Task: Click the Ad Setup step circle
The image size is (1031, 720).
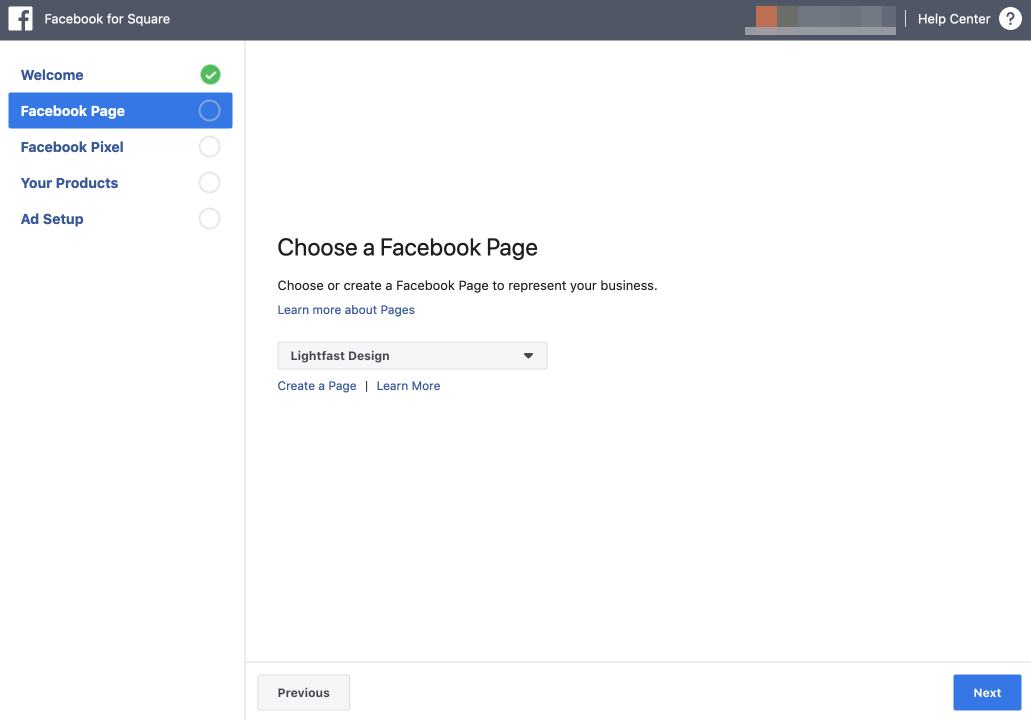Action: tap(210, 218)
